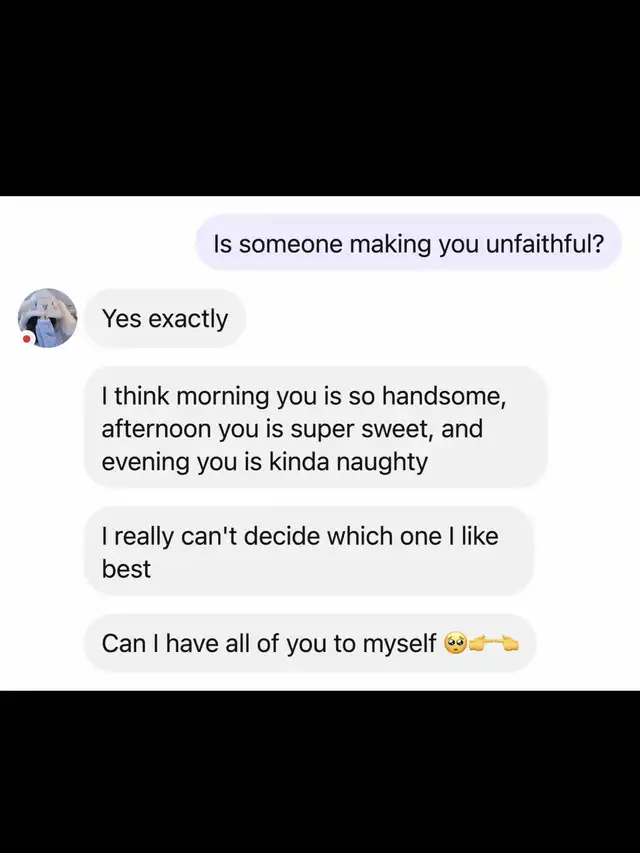This screenshot has width=640, height=853.
Task: Click the word 'exactly' in the reply
Action: coord(188,319)
